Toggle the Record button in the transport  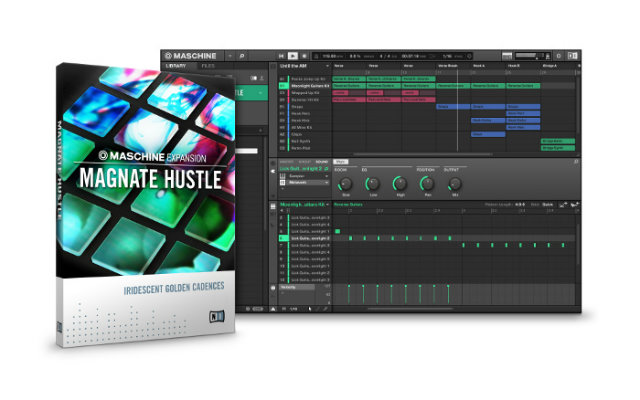[304, 56]
